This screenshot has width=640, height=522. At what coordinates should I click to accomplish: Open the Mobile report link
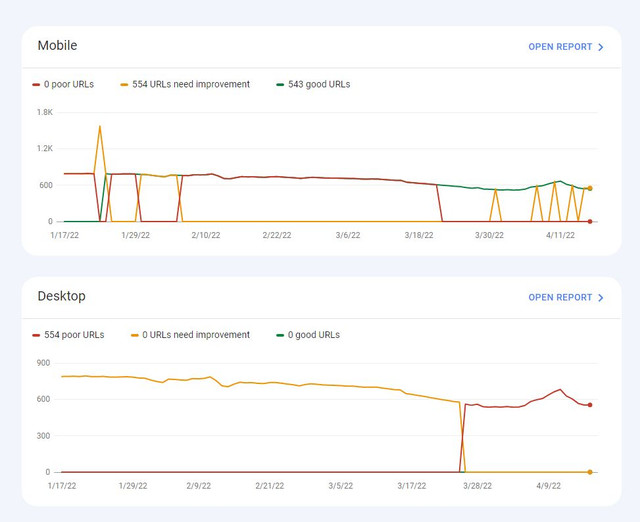click(566, 47)
